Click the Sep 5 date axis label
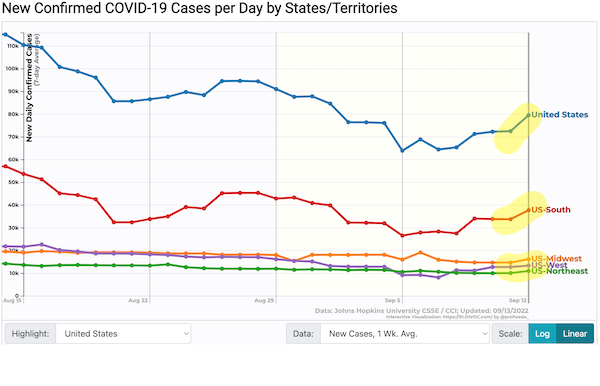Viewport: 600px width, 386px height. coord(393,300)
